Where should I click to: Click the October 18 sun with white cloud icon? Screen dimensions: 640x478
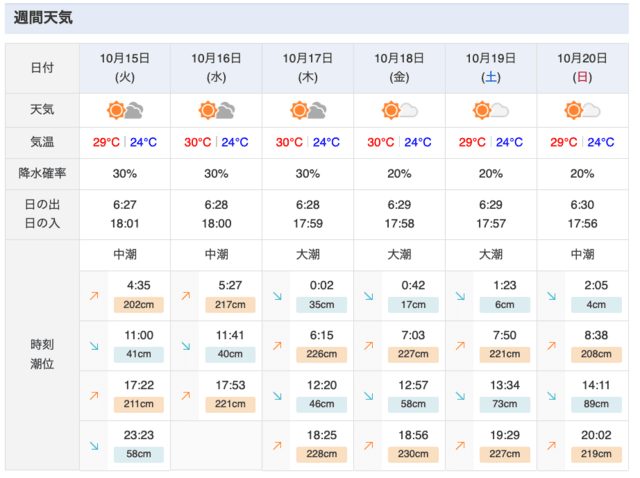tap(400, 111)
